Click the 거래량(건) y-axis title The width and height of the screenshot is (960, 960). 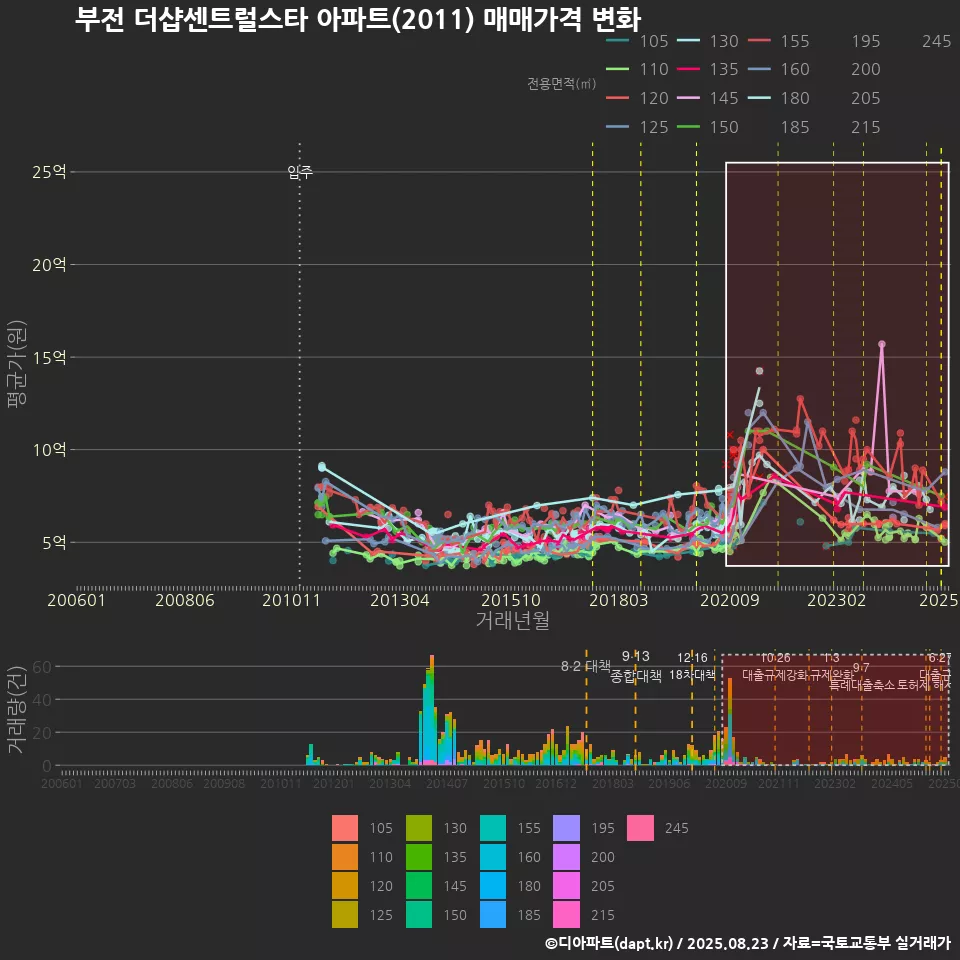coord(15,710)
